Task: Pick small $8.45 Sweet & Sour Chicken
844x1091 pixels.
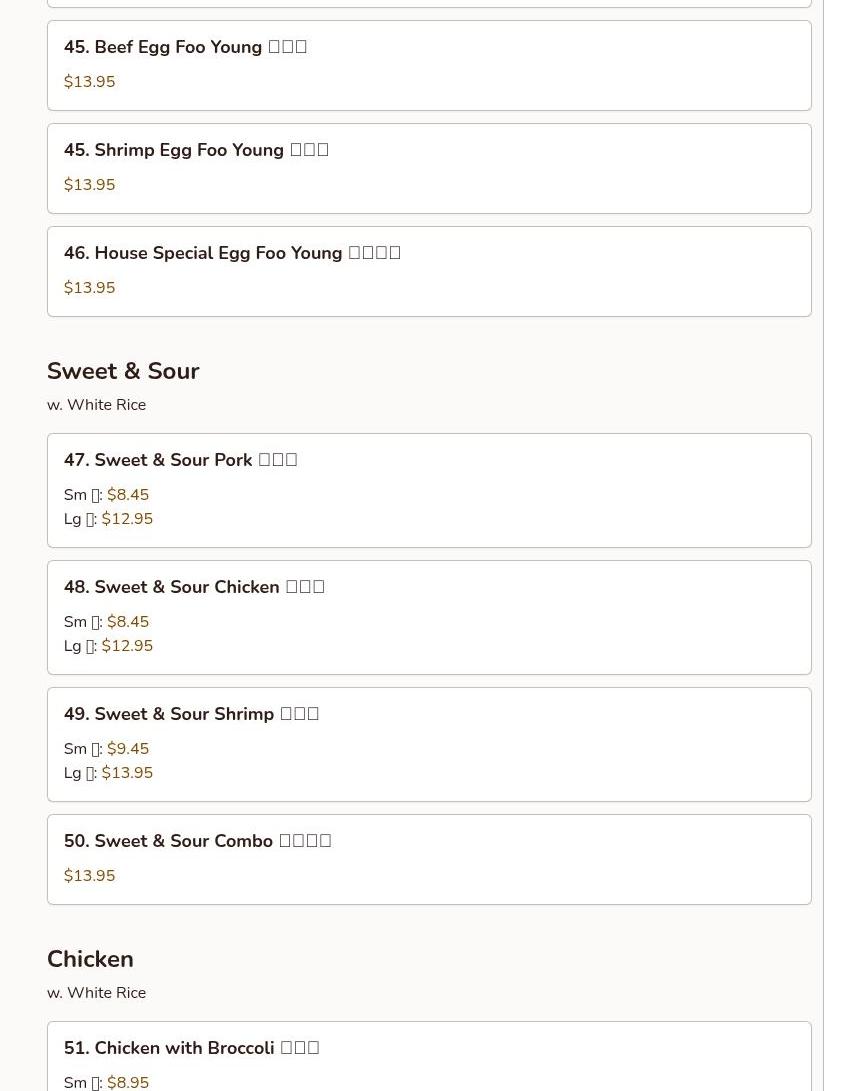Action: point(127,622)
